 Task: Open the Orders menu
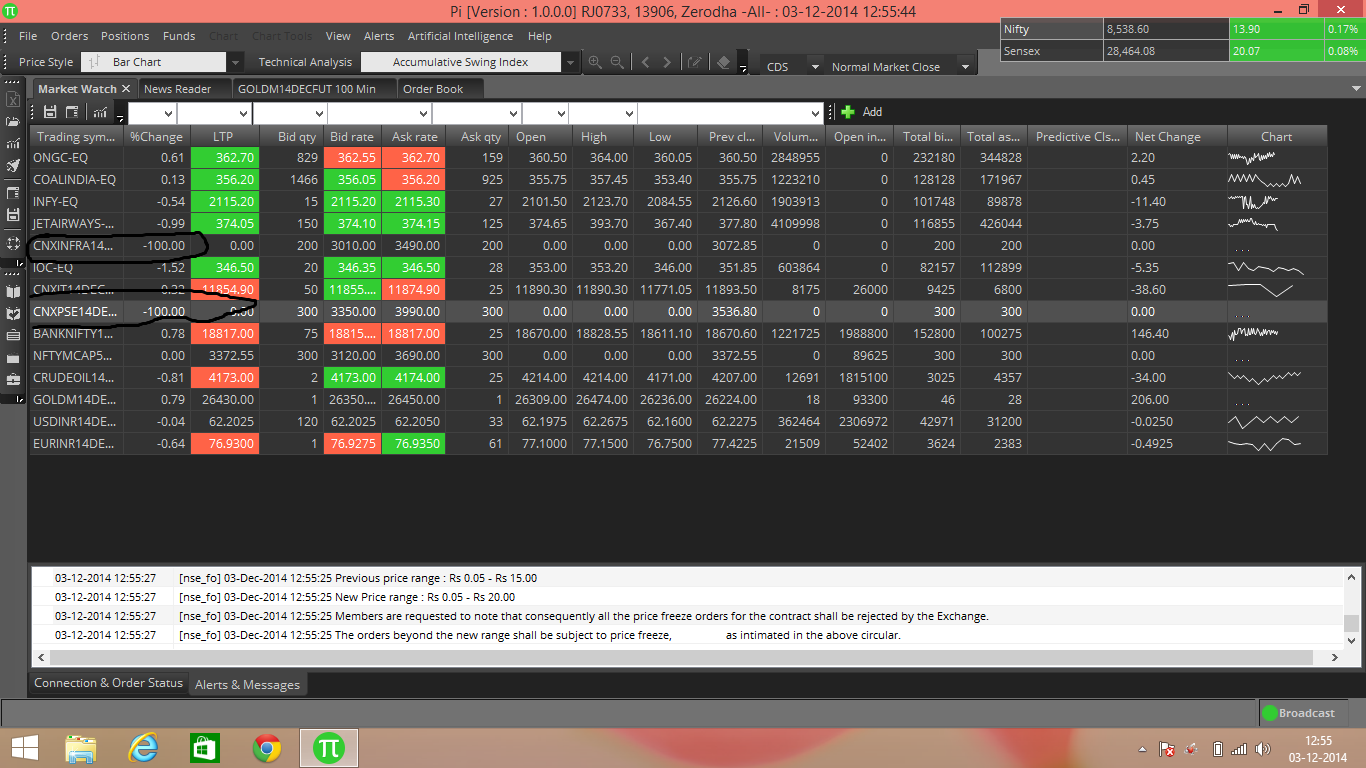[70, 36]
